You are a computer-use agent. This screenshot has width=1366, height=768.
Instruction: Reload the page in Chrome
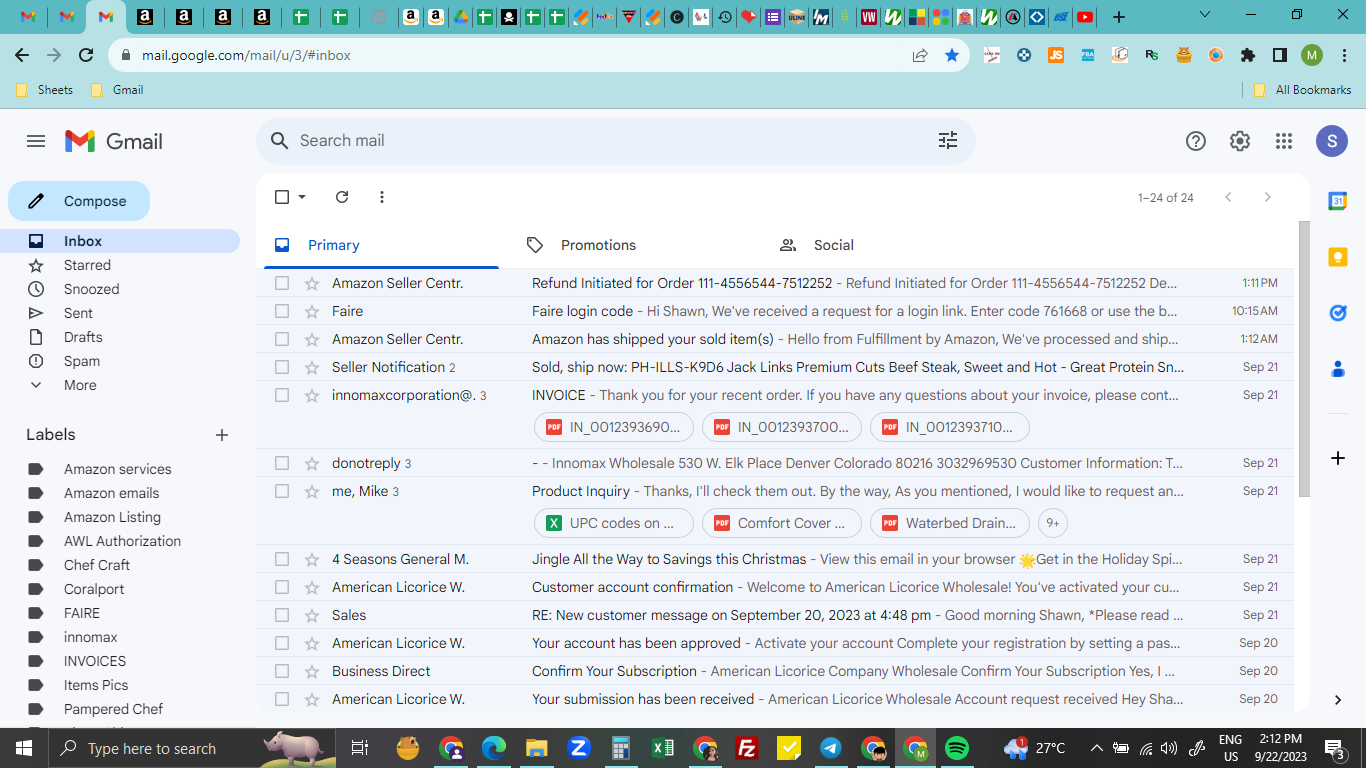click(x=86, y=55)
